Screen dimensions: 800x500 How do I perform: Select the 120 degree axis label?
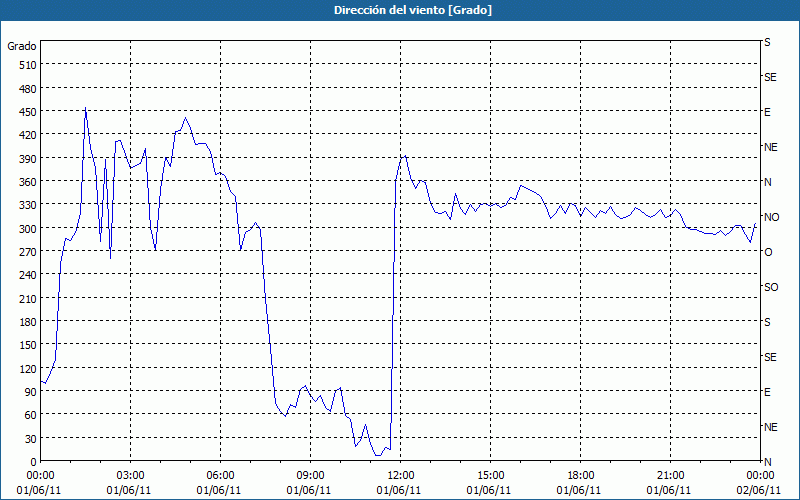coord(28,369)
